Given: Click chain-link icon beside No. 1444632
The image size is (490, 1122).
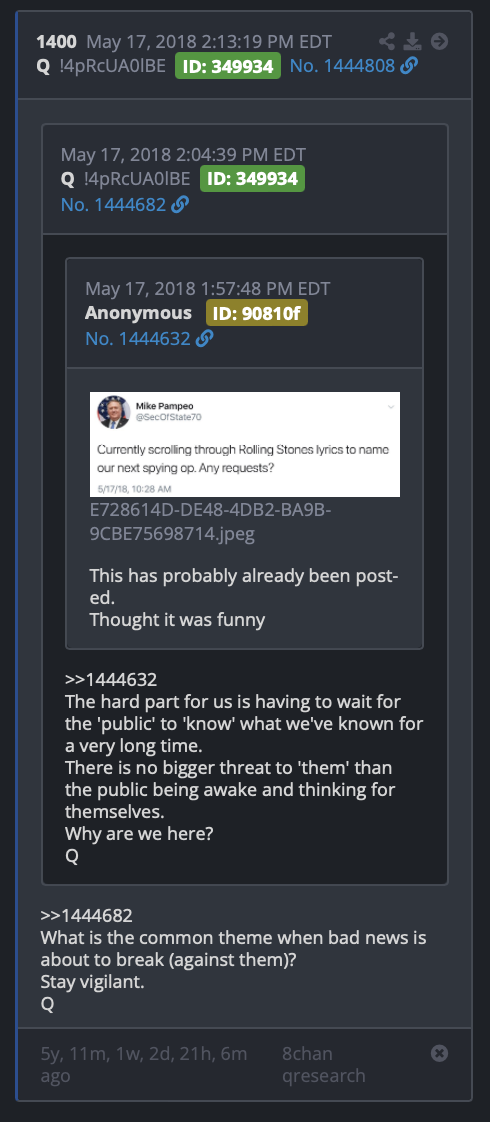Looking at the screenshot, I should pos(205,338).
